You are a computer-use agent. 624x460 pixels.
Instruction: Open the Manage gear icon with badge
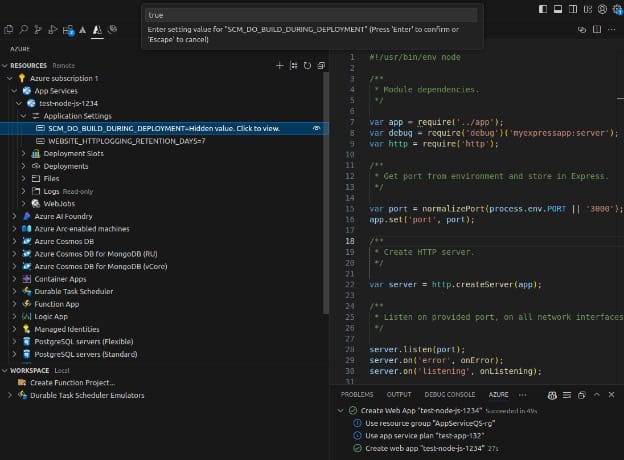point(618,10)
